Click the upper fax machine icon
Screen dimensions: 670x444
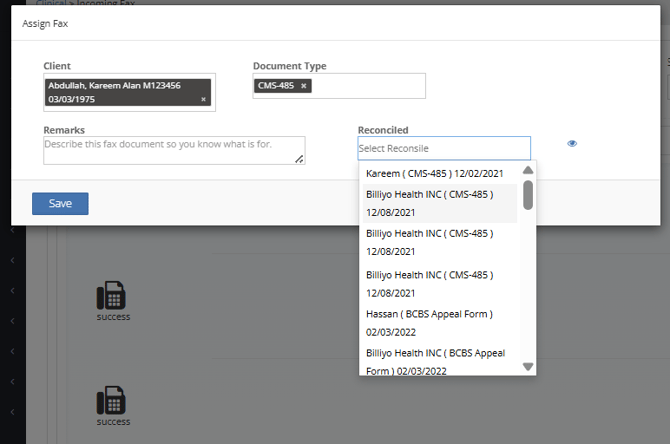(112, 296)
